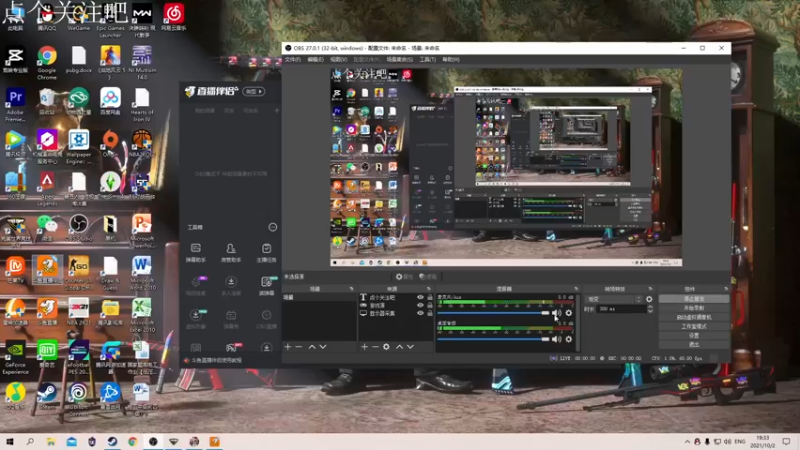Click 停止推流 stop streaming button
Image resolution: width=800 pixels, height=450 pixels.
[694, 299]
